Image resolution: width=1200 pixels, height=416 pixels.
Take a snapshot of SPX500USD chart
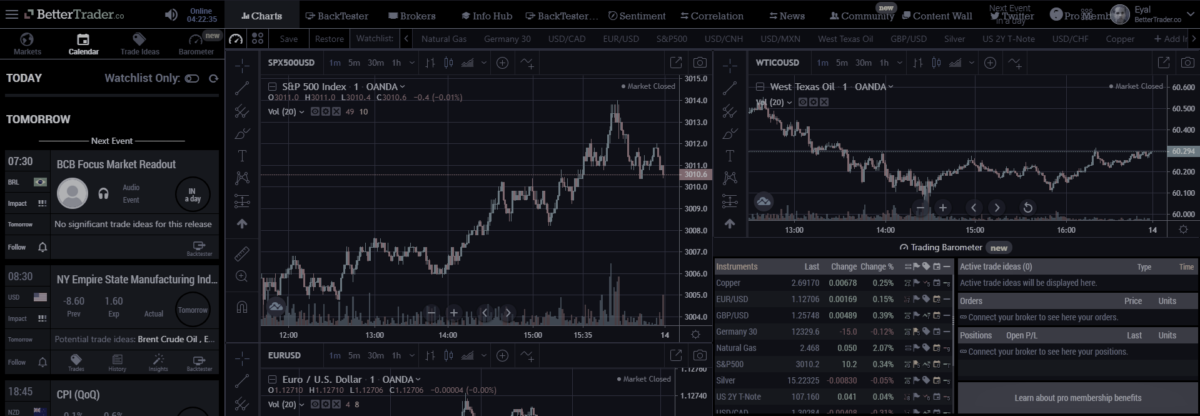(700, 62)
